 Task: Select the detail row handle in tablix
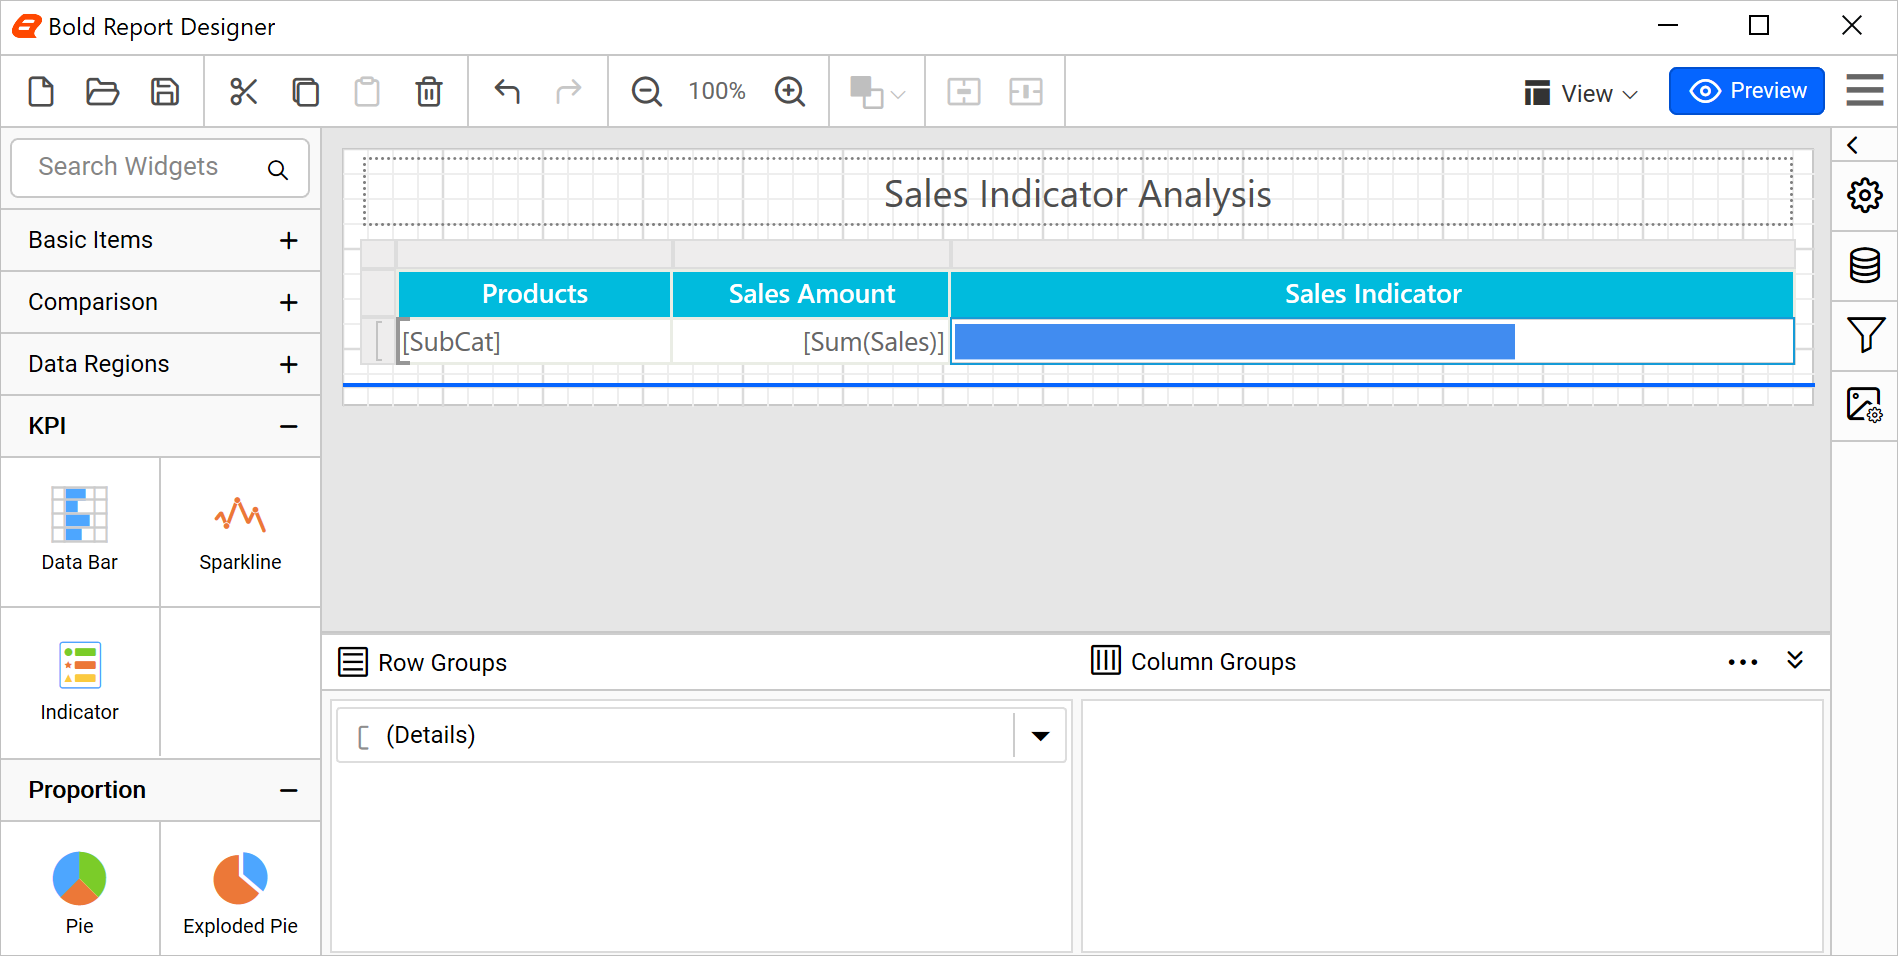[379, 342]
